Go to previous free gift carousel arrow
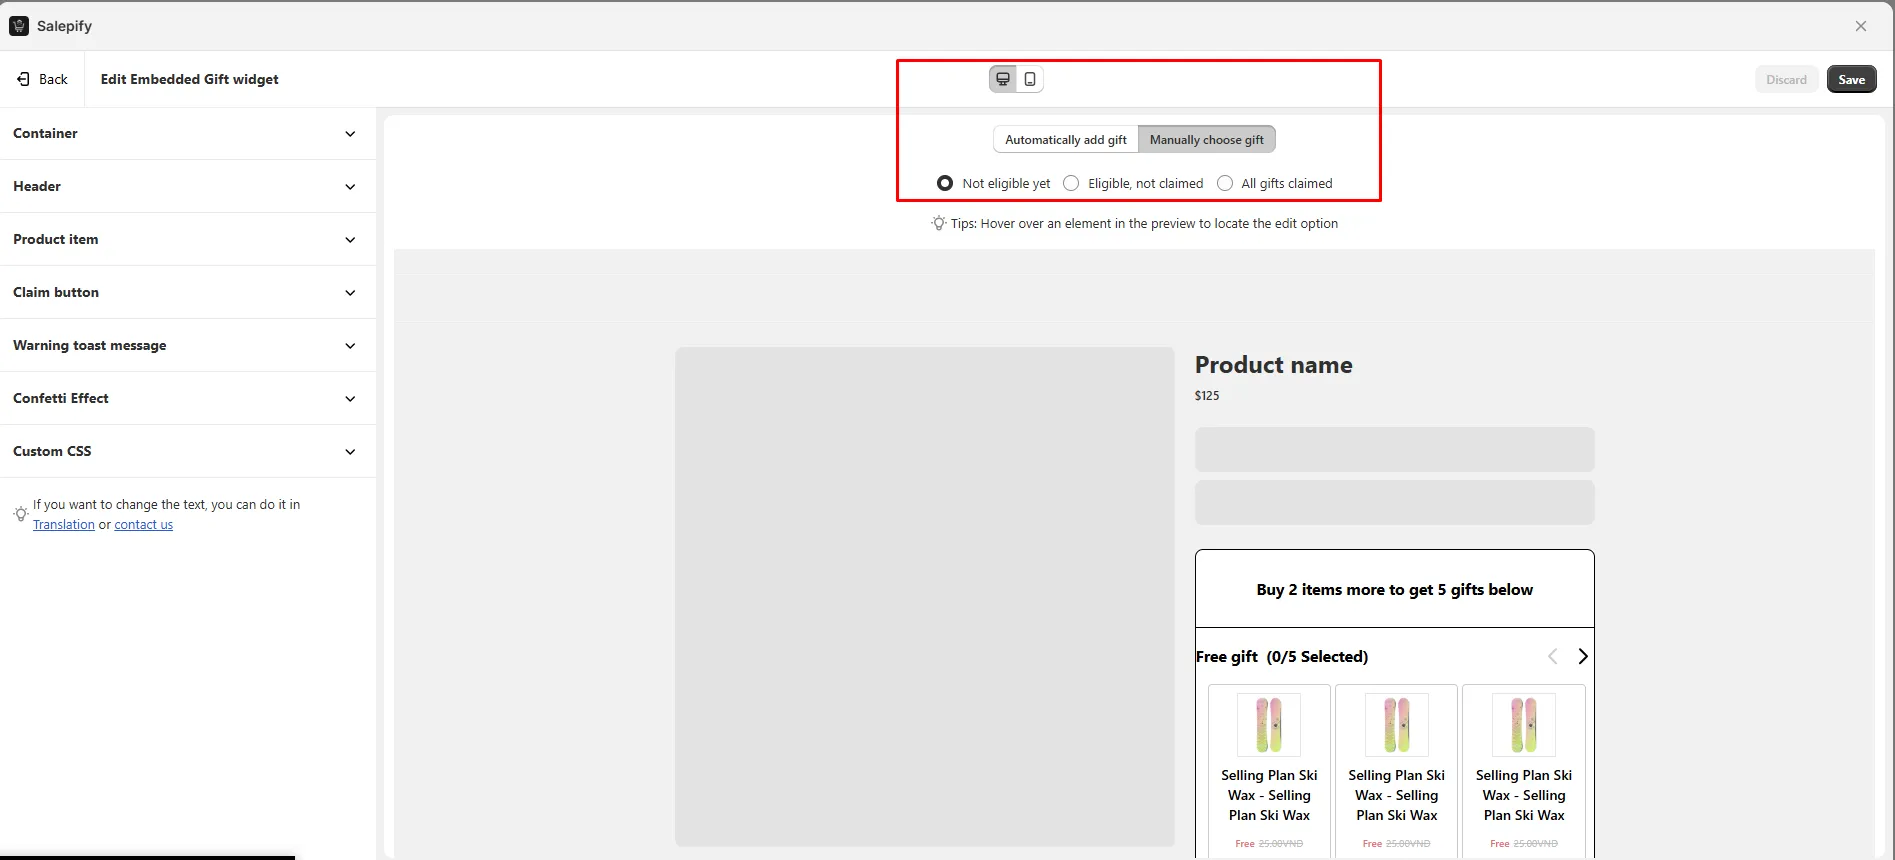The image size is (1895, 860). [x=1552, y=656]
